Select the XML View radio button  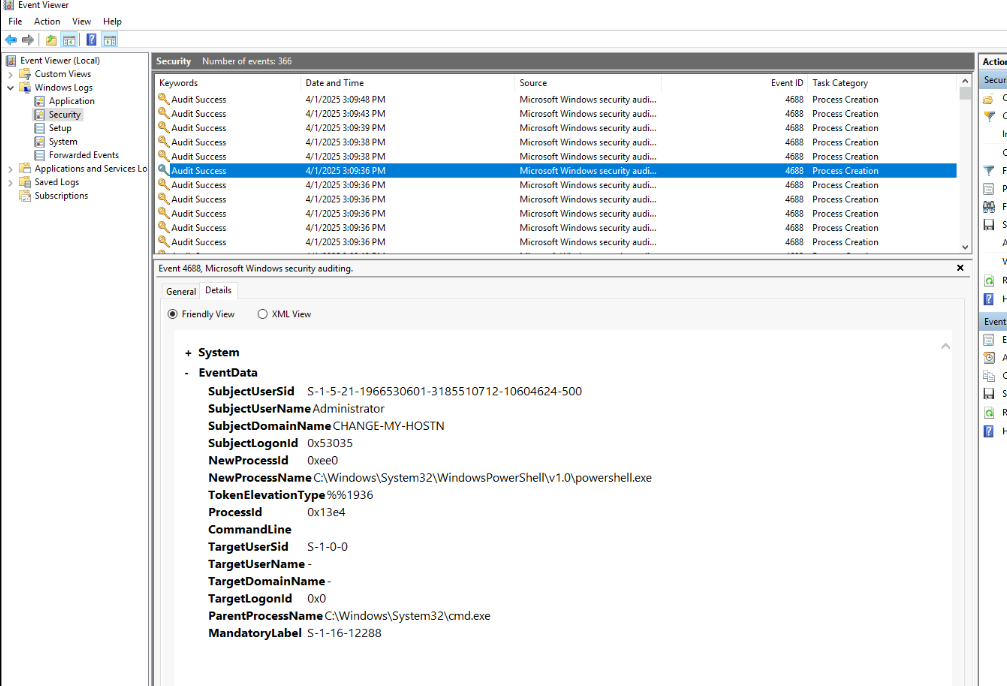point(263,314)
